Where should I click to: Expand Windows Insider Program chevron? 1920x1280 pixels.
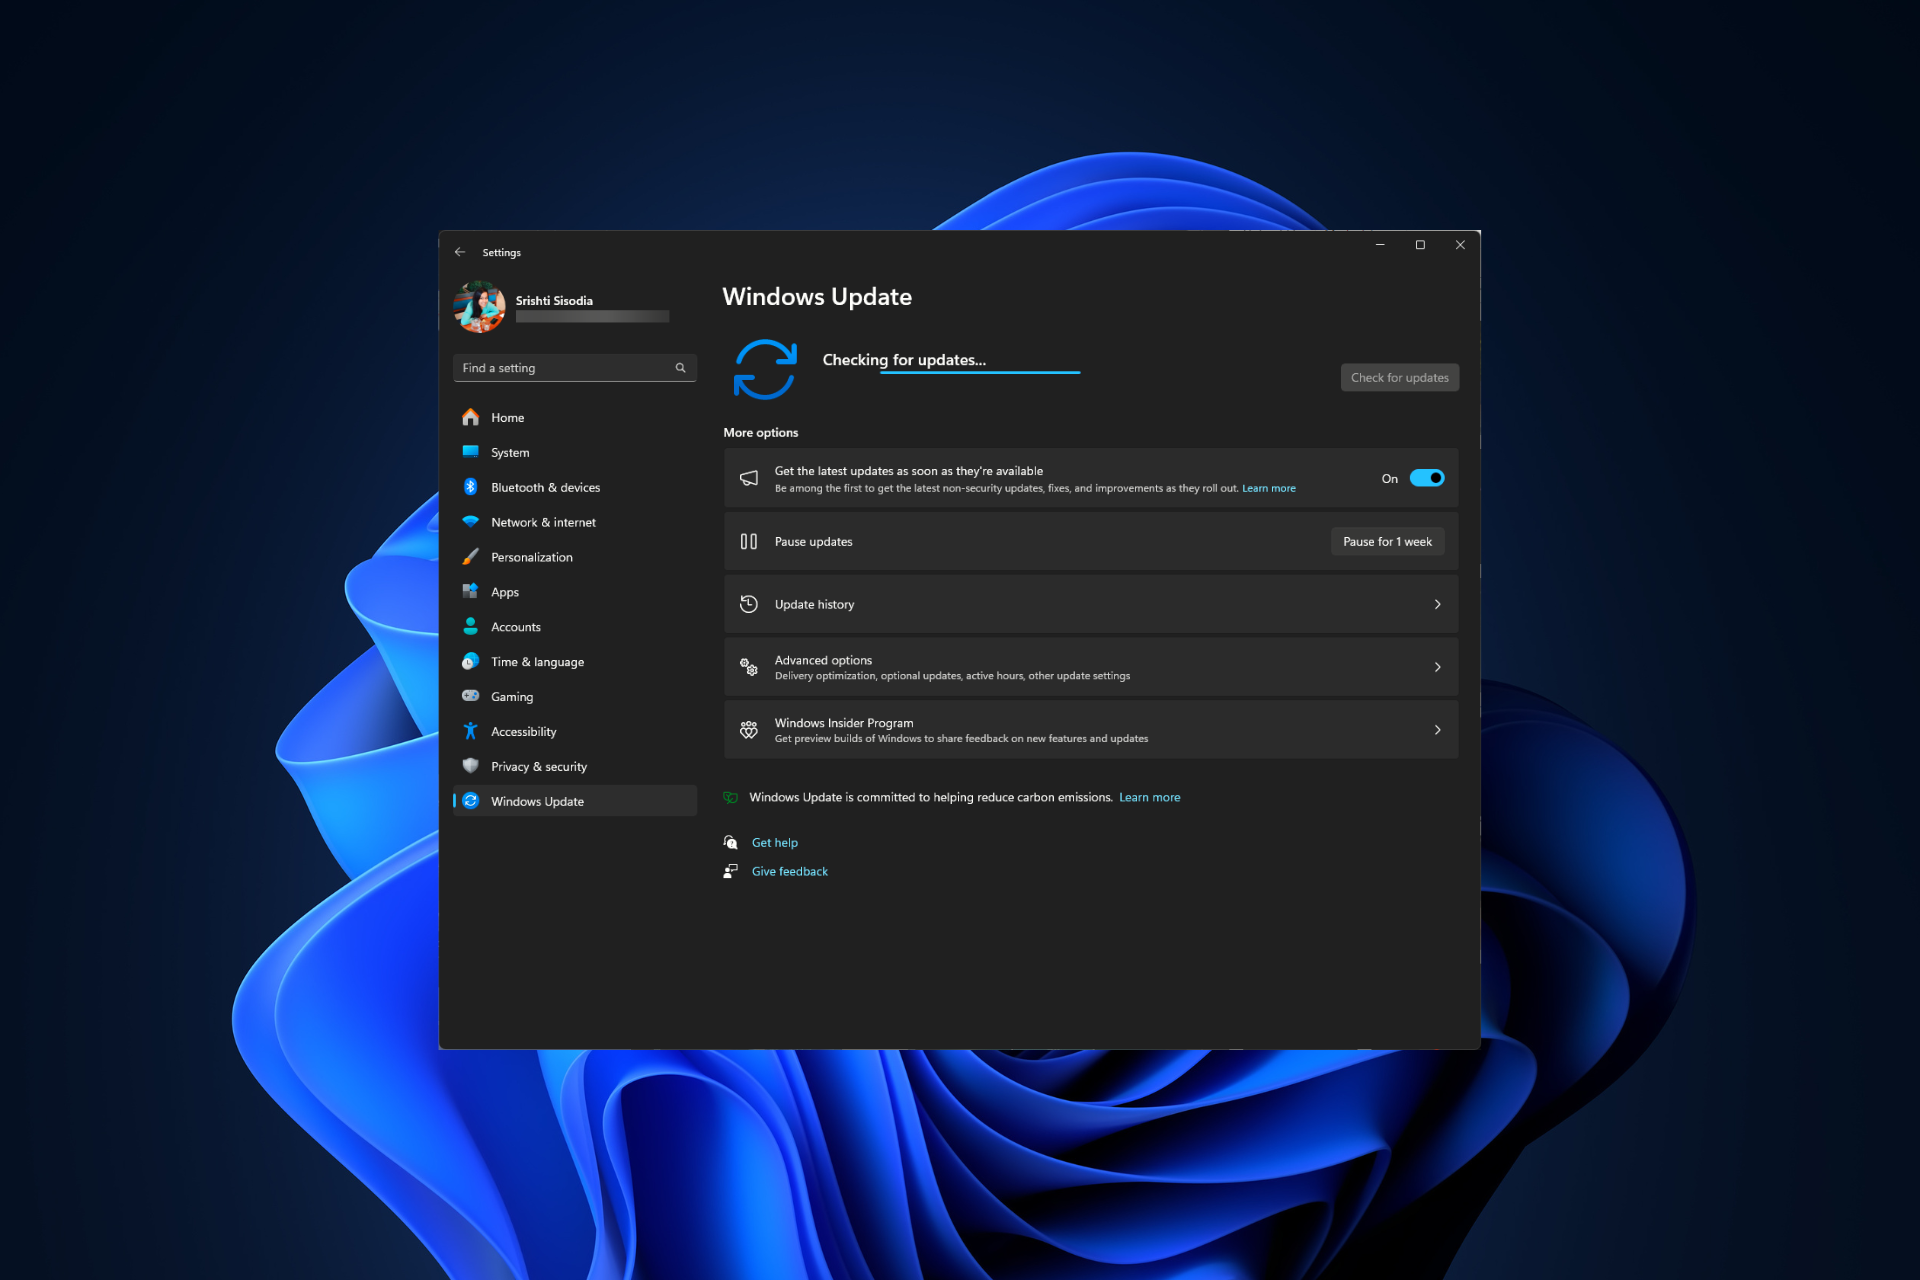coord(1437,730)
